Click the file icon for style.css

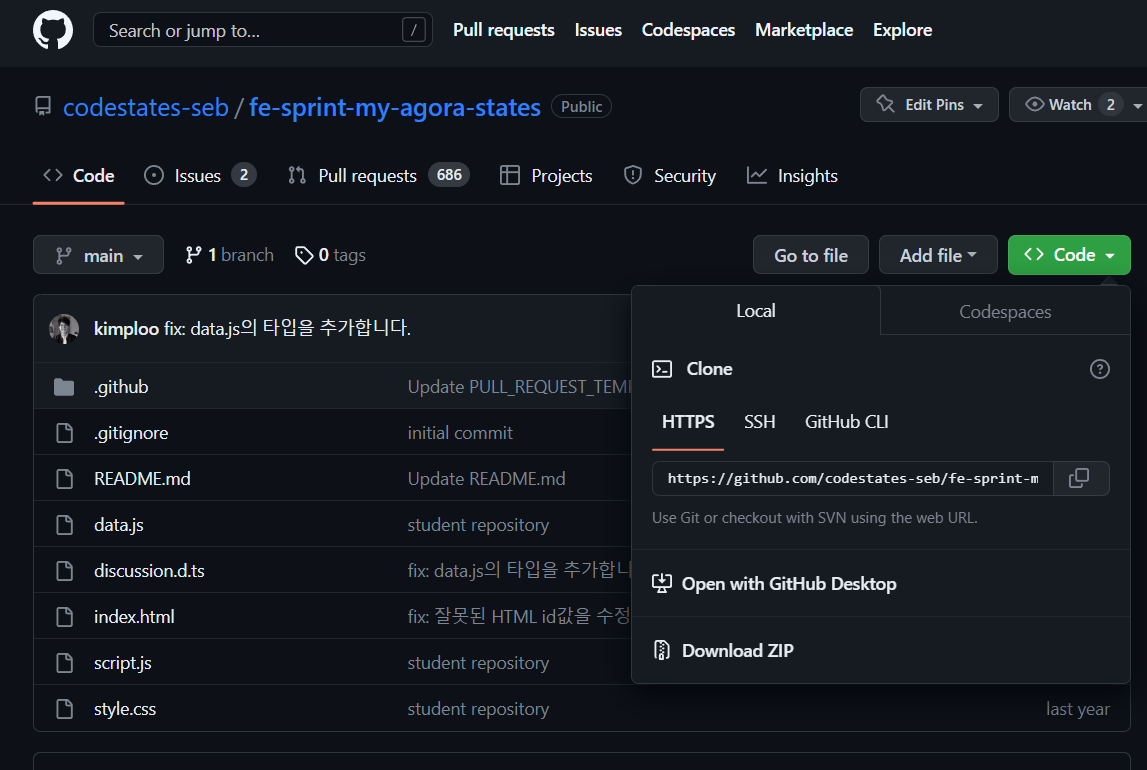[64, 709]
